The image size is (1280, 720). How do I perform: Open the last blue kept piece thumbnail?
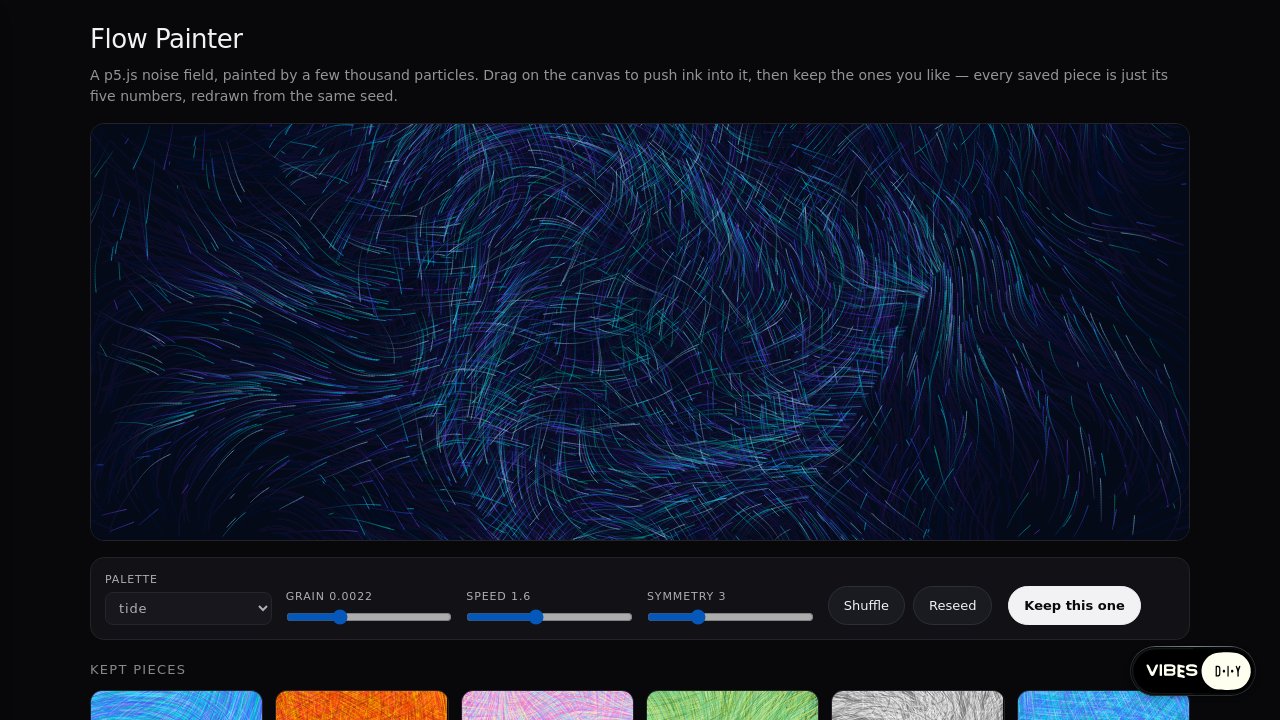click(1103, 706)
